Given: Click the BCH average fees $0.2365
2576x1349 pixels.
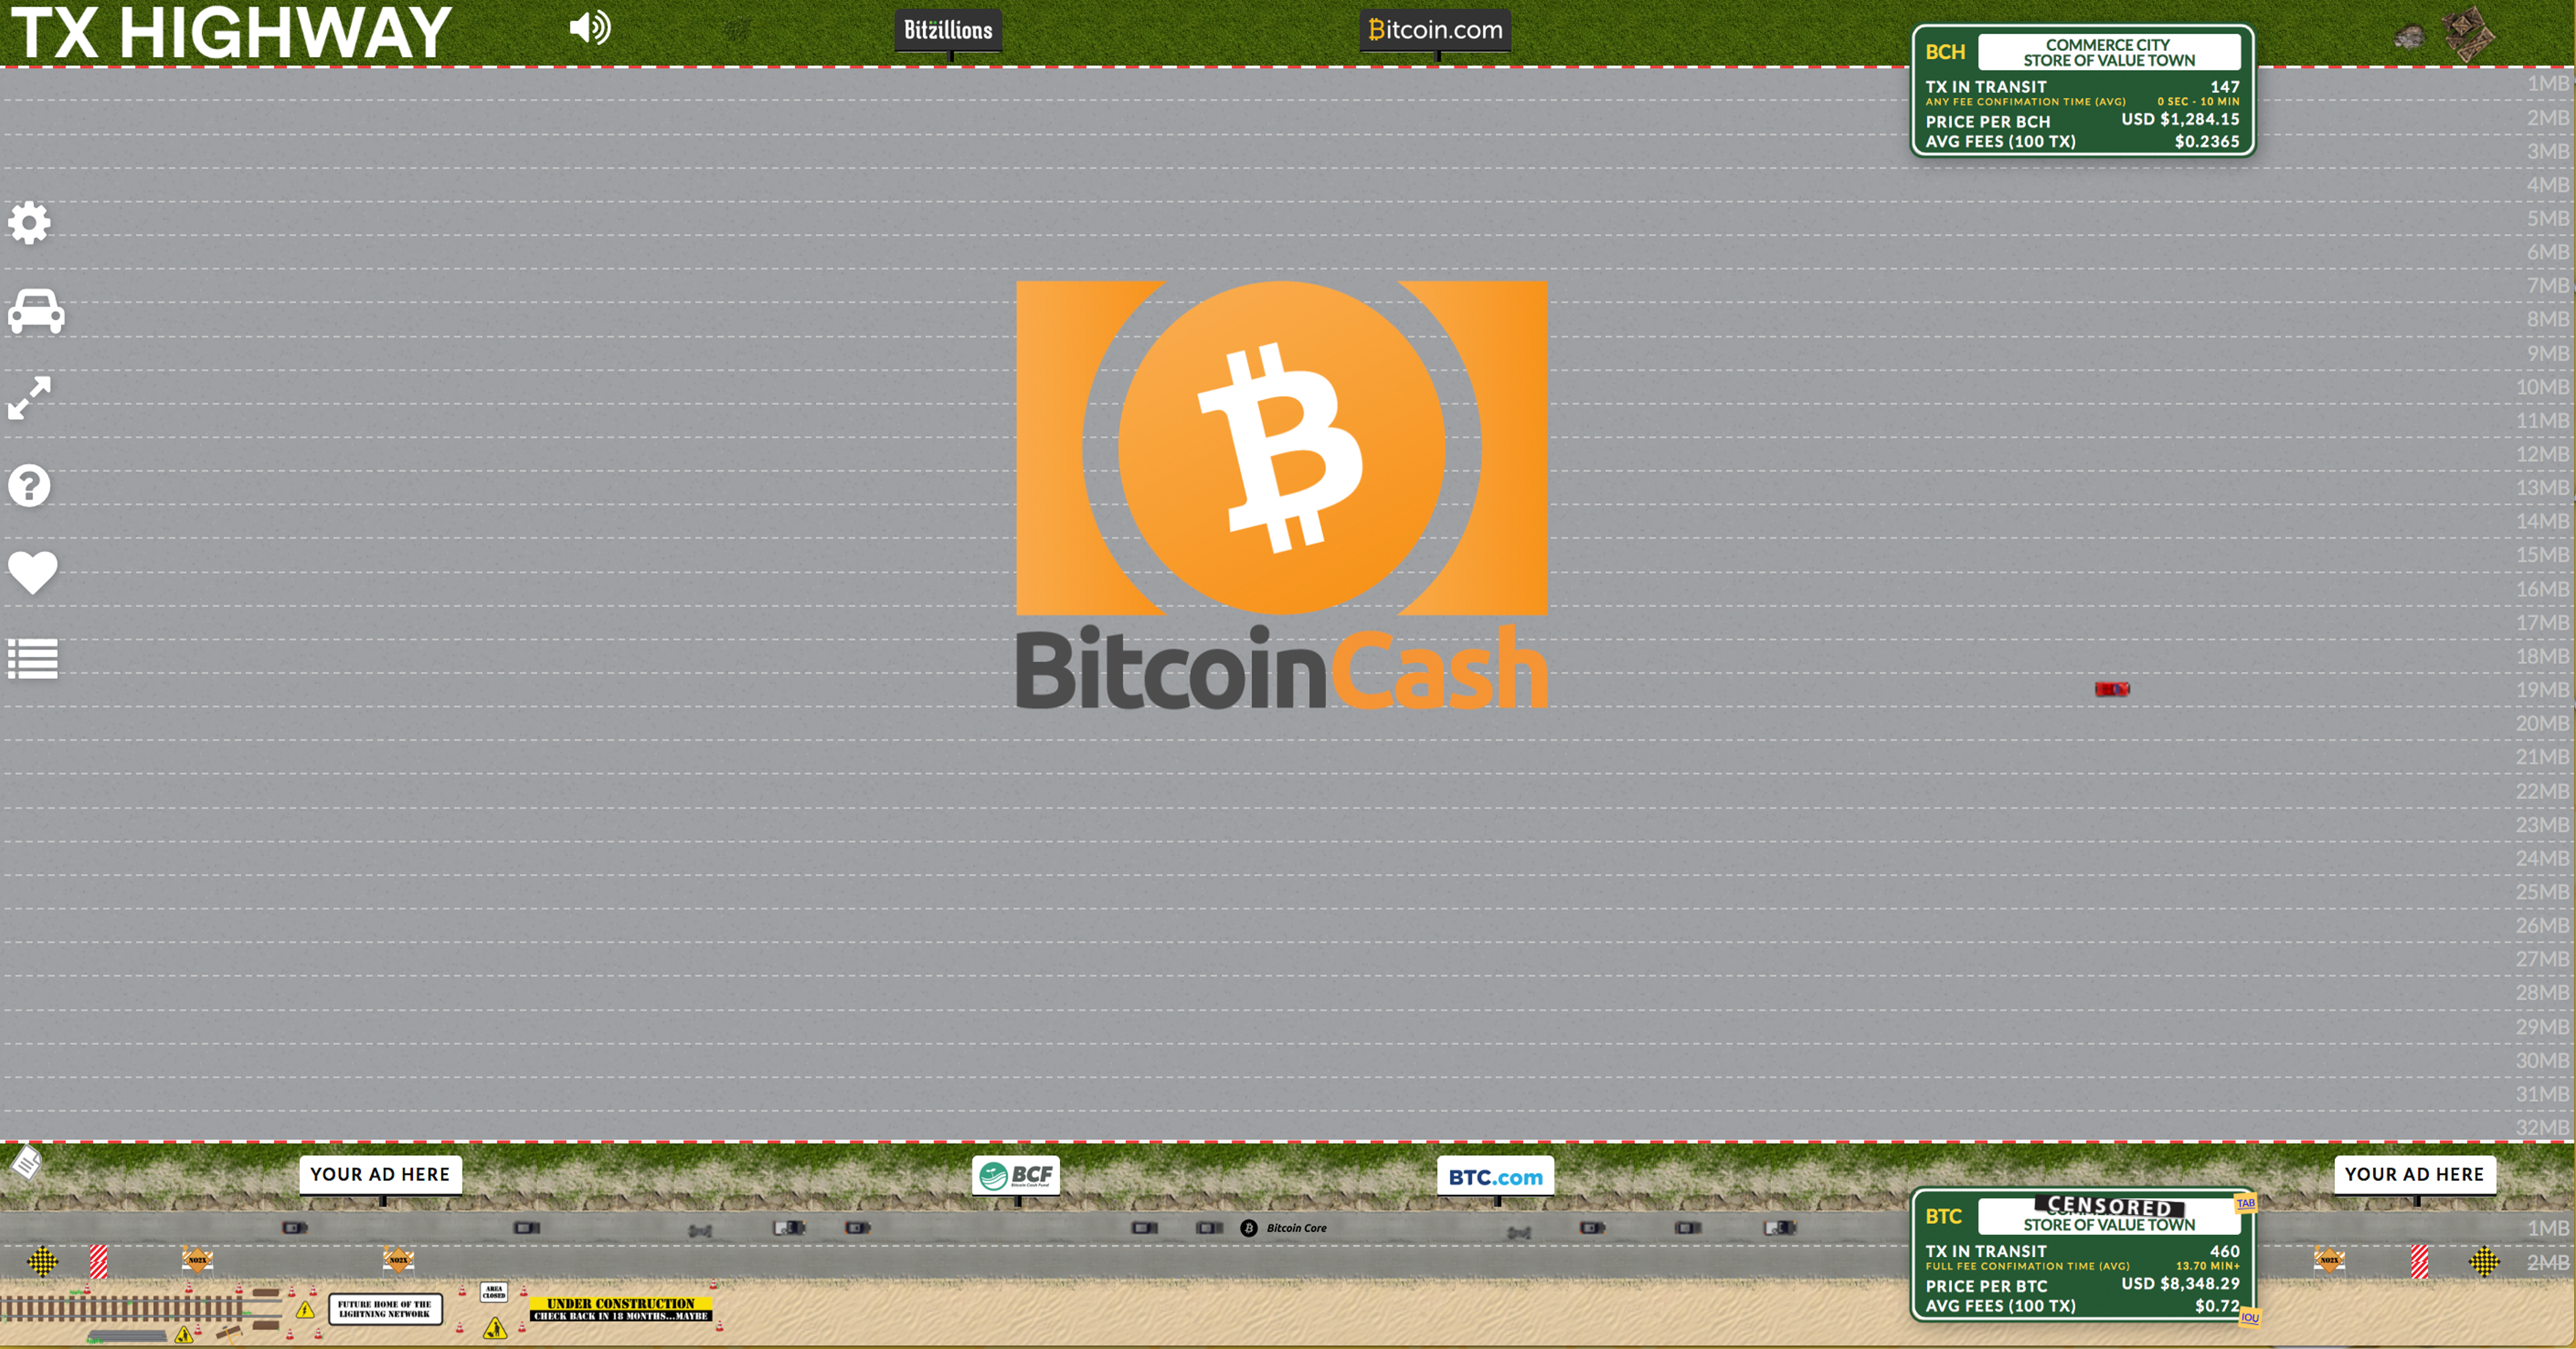Looking at the screenshot, I should [2207, 141].
